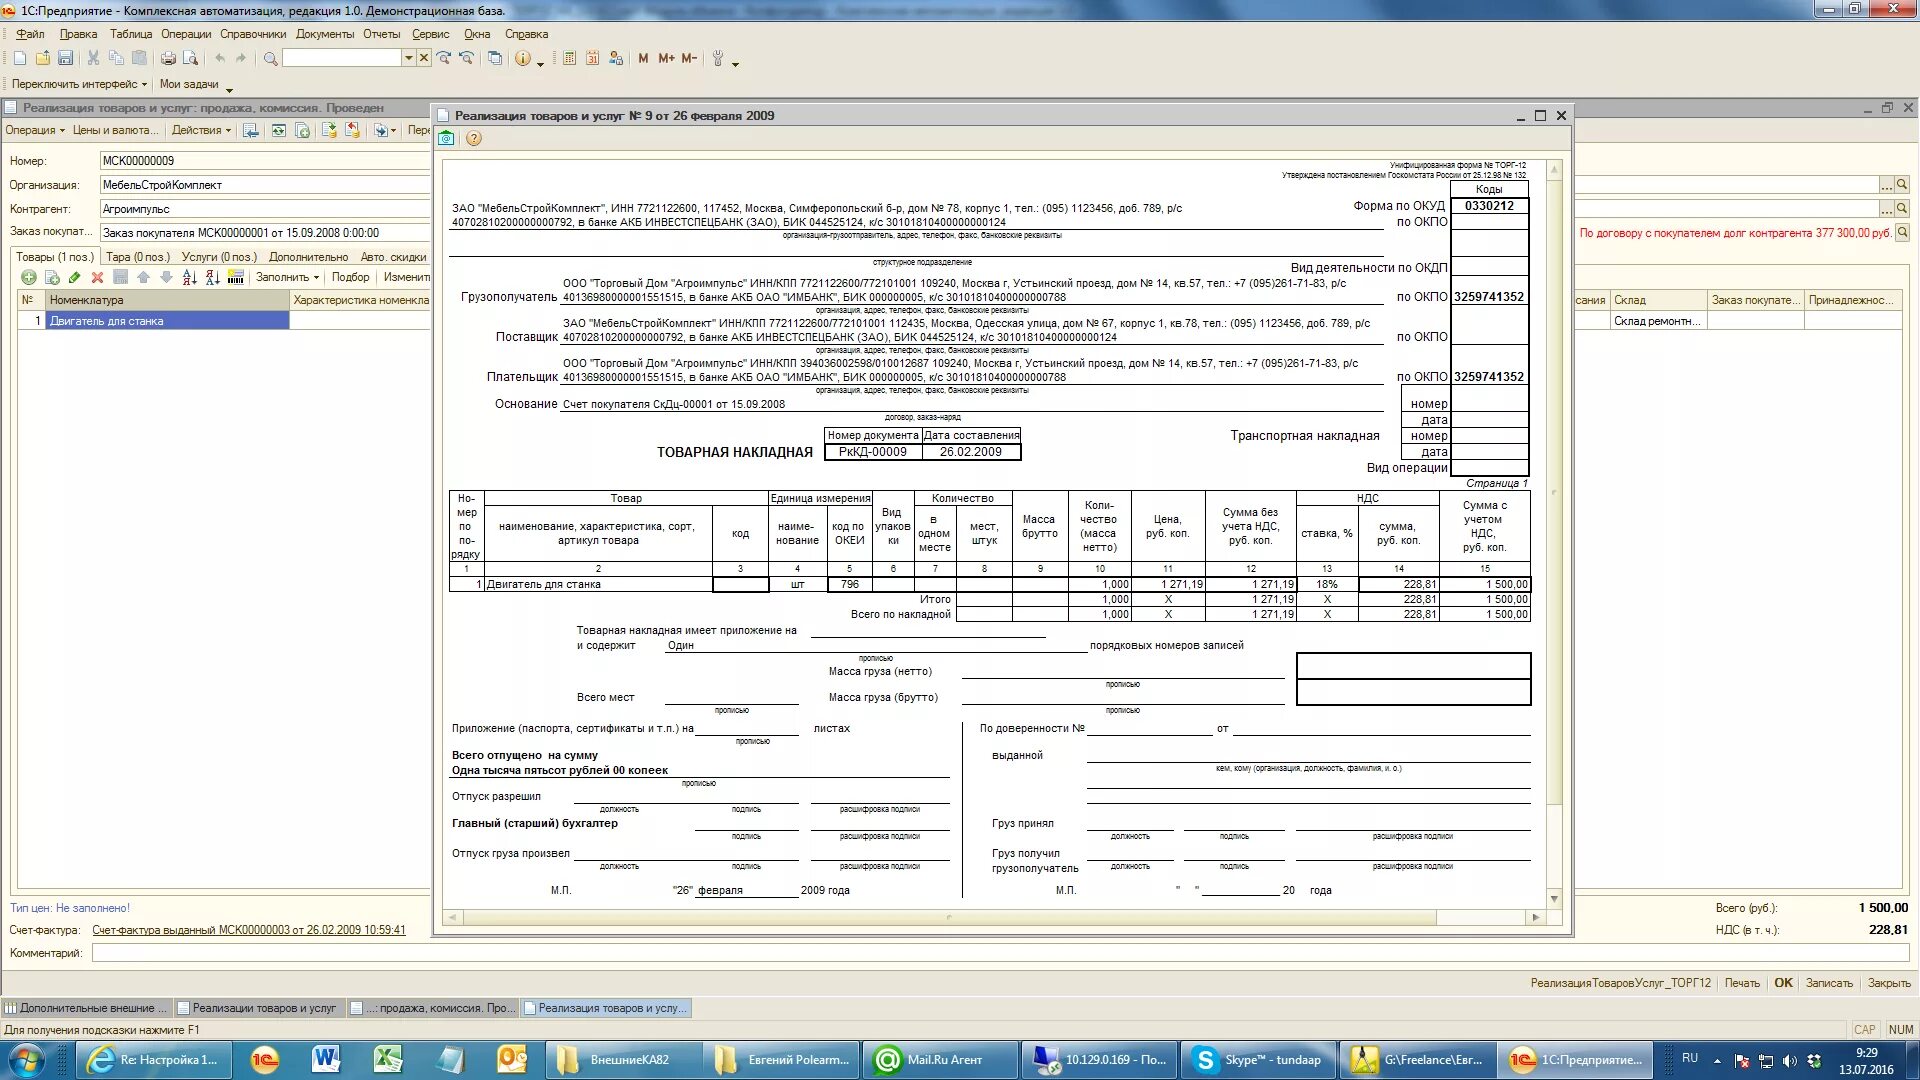Sort goods table descending Я-А
This screenshot has width=1920, height=1080.
[x=212, y=277]
